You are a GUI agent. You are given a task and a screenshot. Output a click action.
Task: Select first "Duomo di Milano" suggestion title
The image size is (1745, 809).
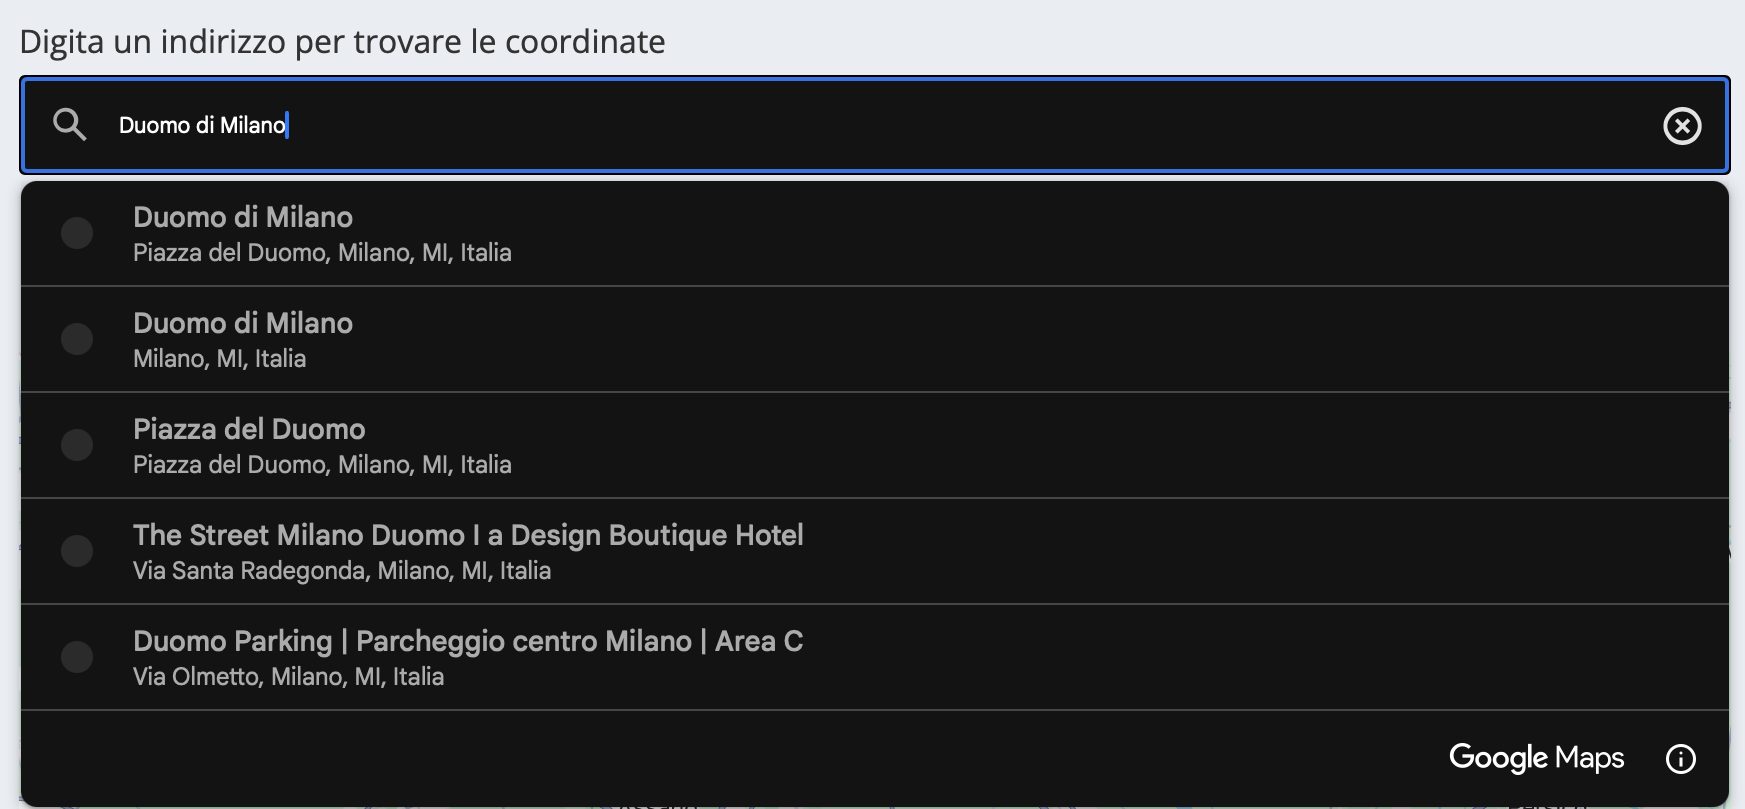click(x=243, y=217)
